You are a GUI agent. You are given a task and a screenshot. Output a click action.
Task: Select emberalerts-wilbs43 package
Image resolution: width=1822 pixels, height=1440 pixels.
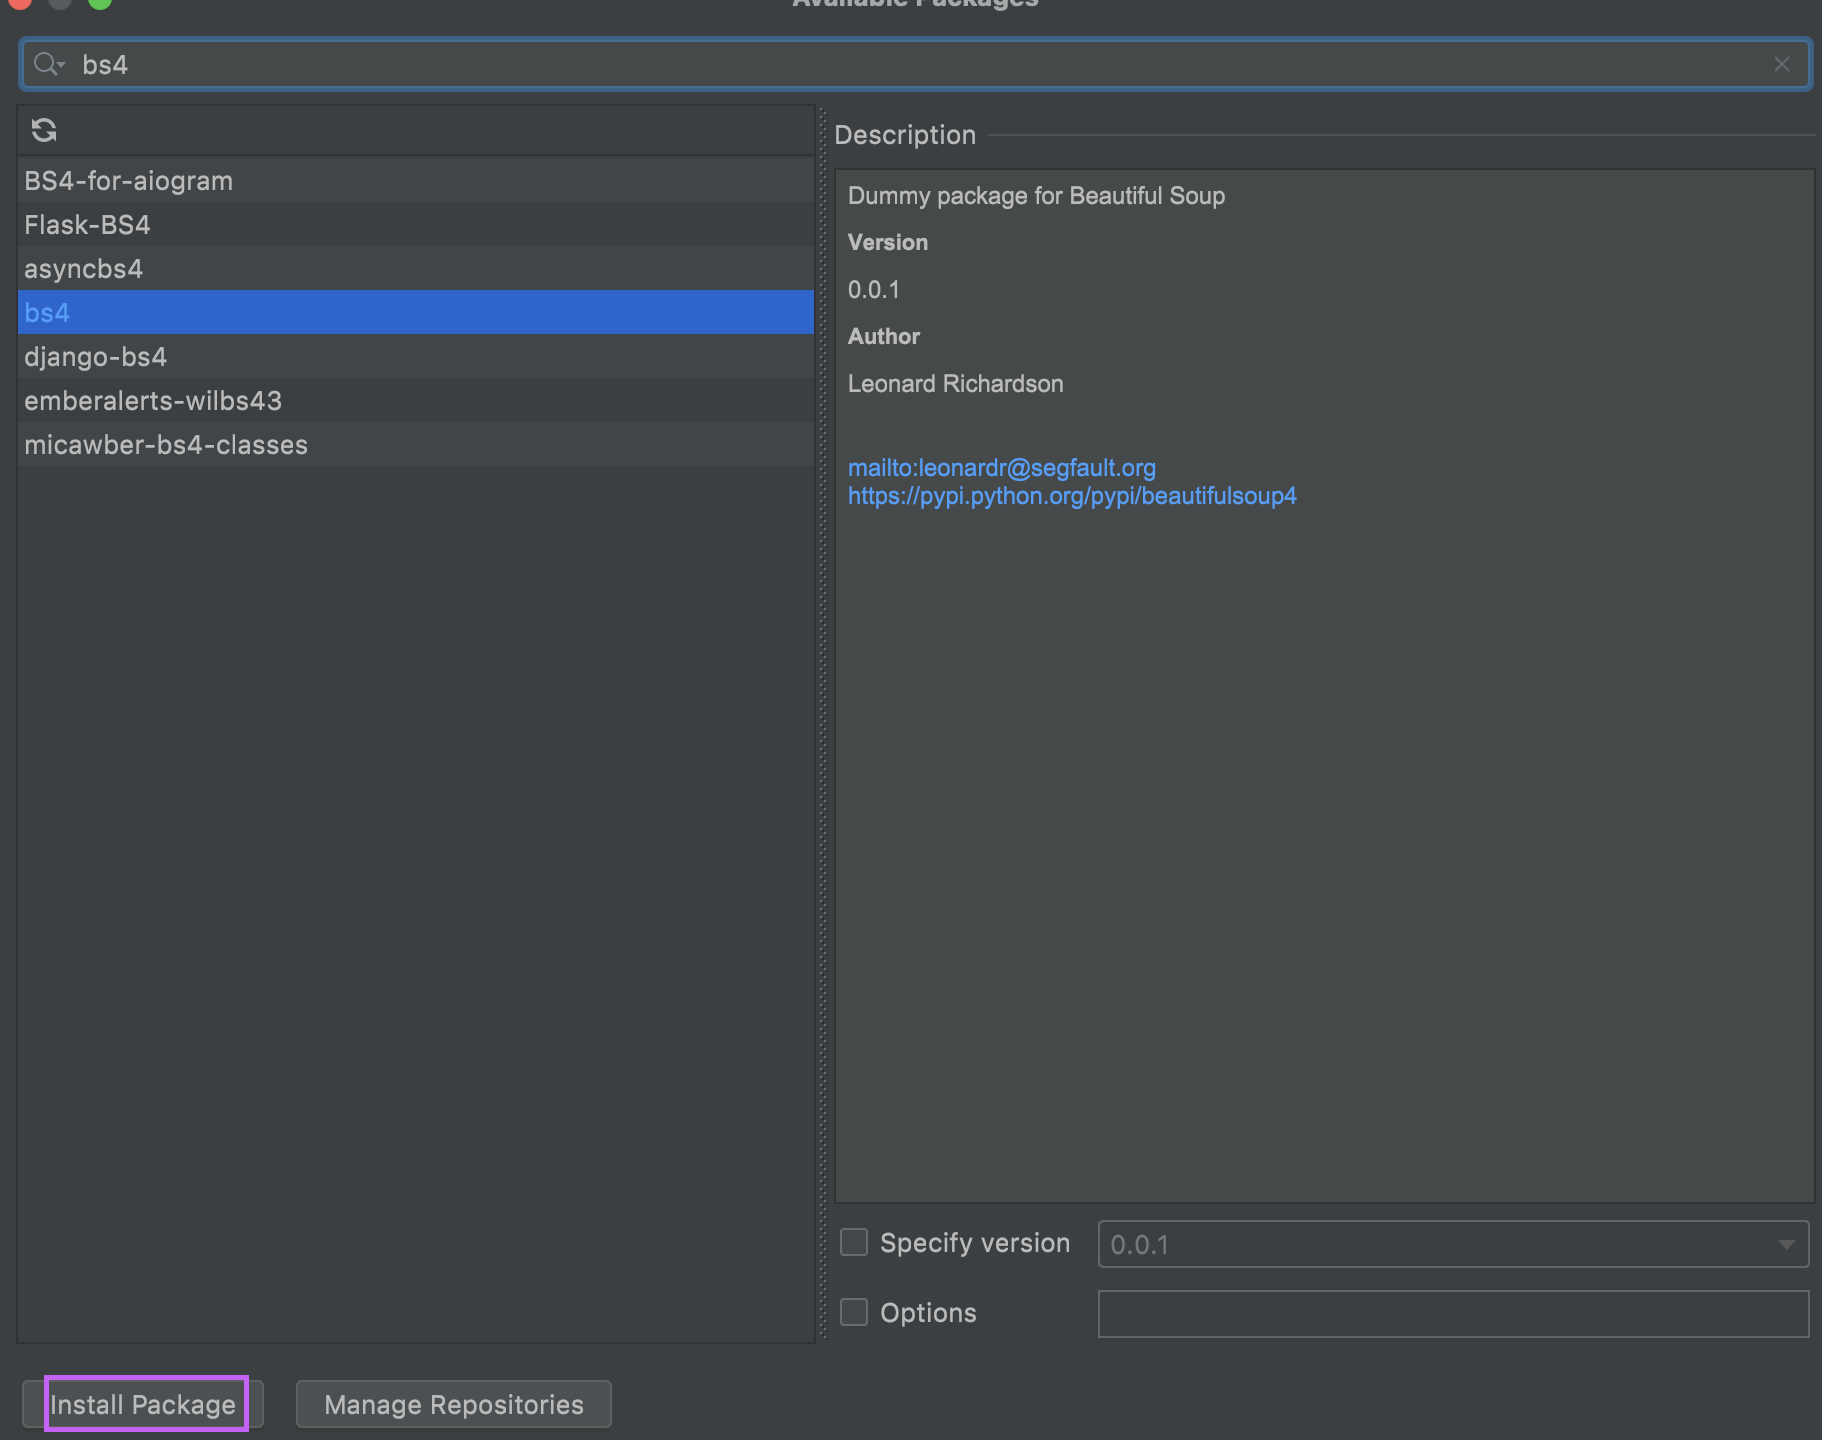416,401
